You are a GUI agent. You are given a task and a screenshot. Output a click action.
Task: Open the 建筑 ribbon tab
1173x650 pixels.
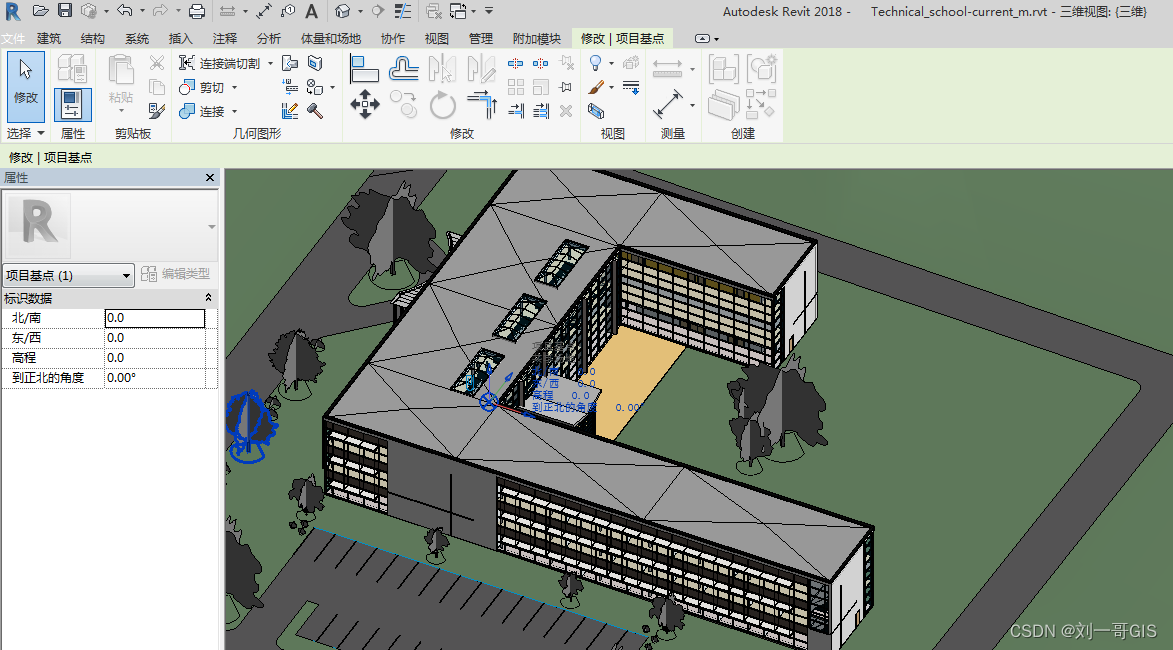click(49, 38)
